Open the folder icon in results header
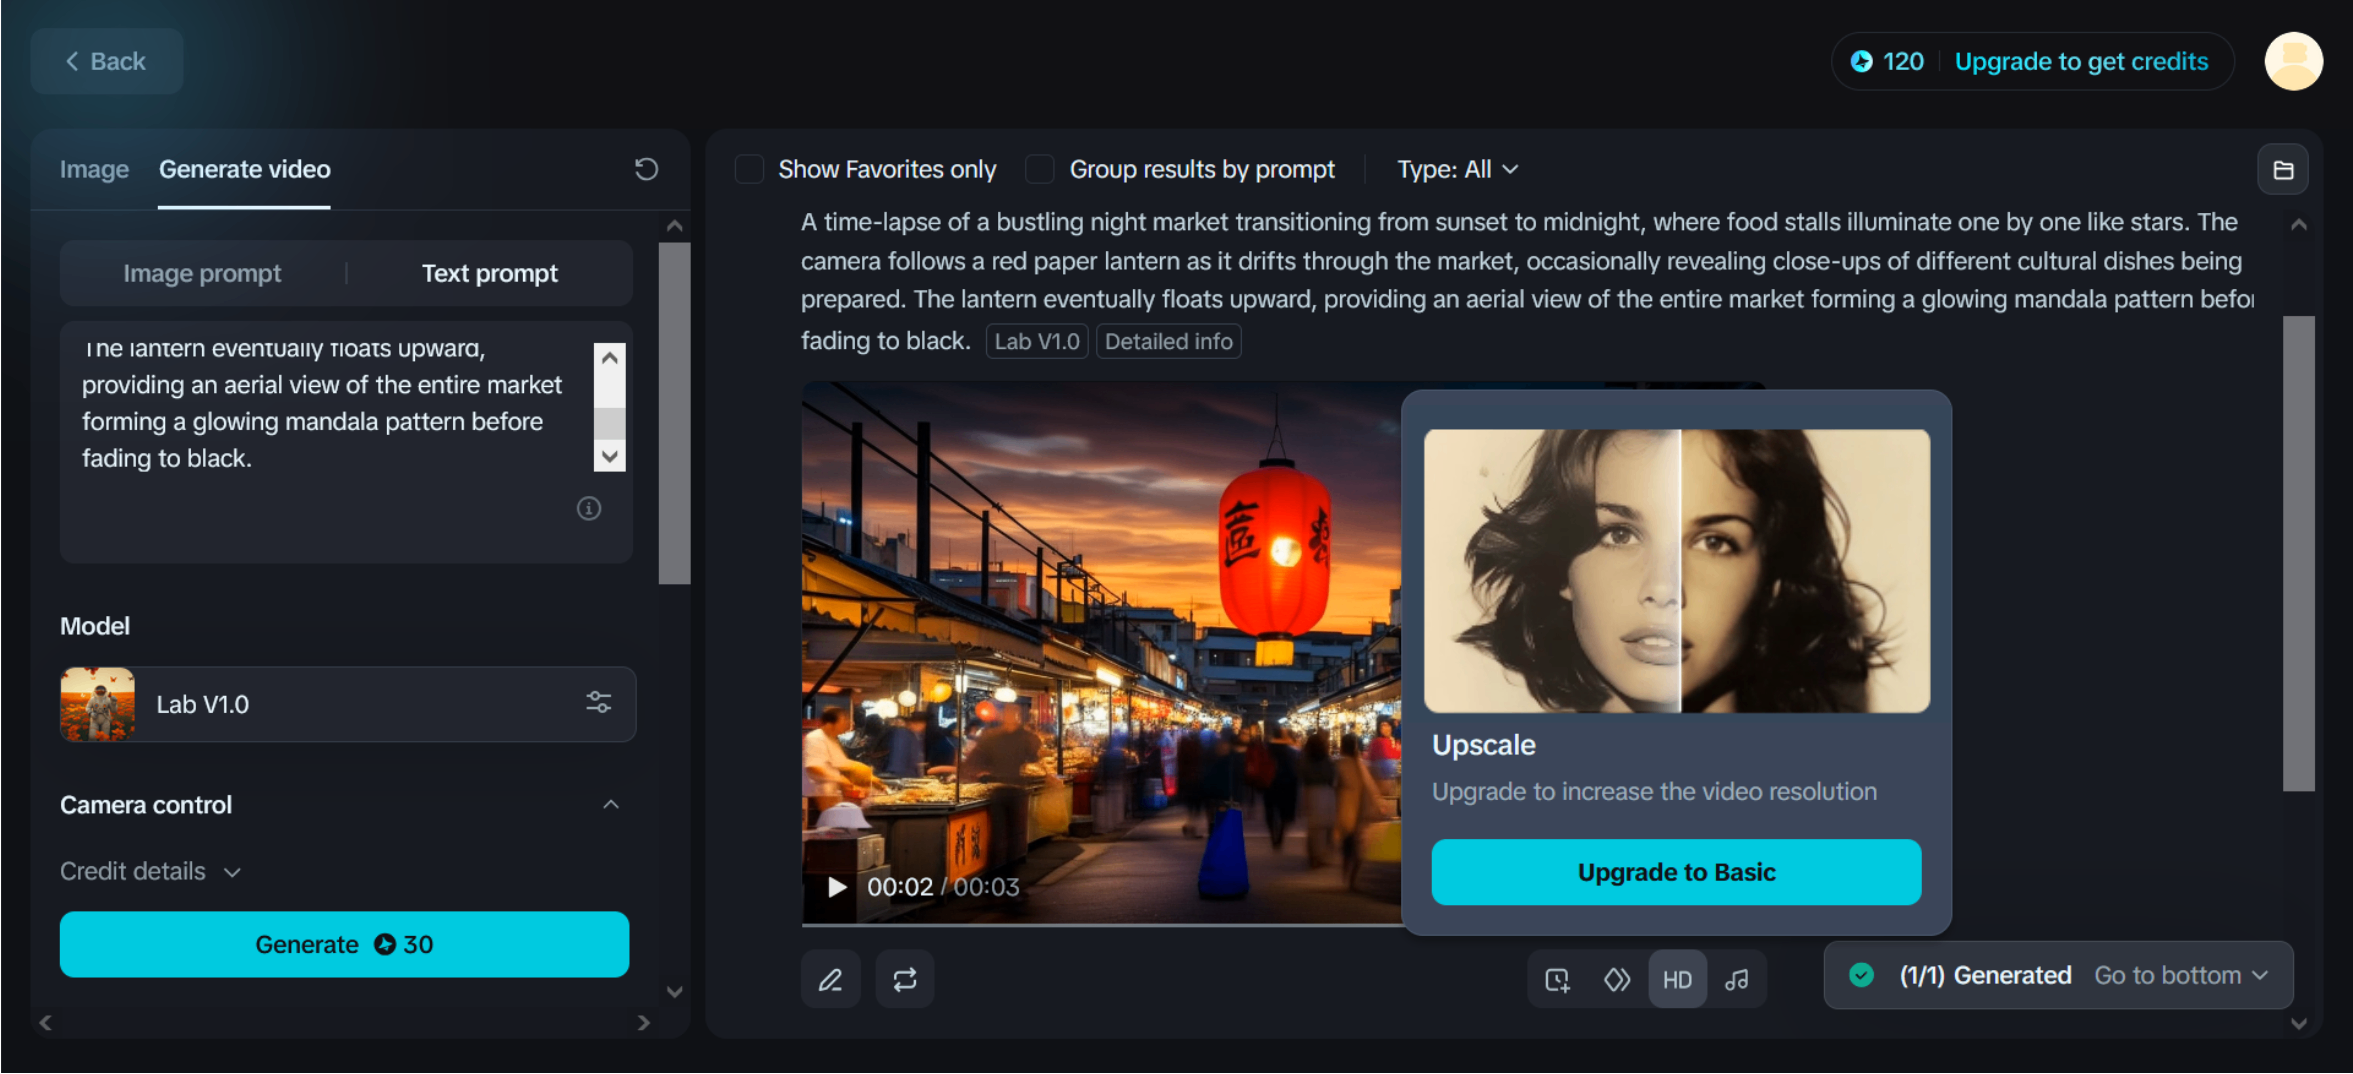This screenshot has height=1074, width=2353. (x=2283, y=170)
